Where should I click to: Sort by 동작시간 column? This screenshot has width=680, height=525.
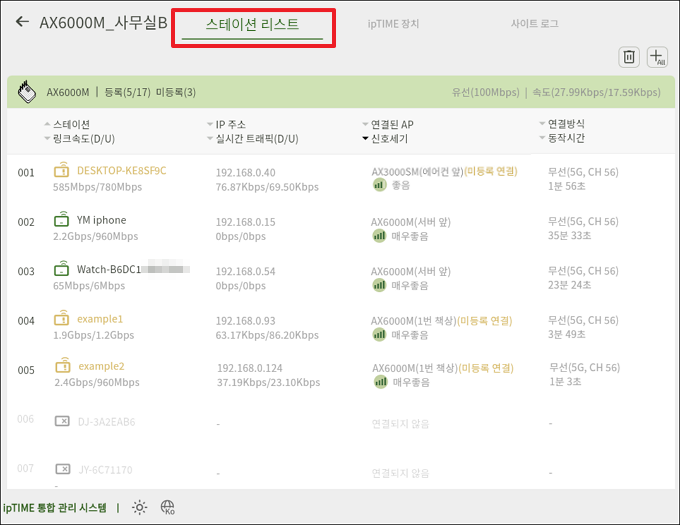click(562, 138)
